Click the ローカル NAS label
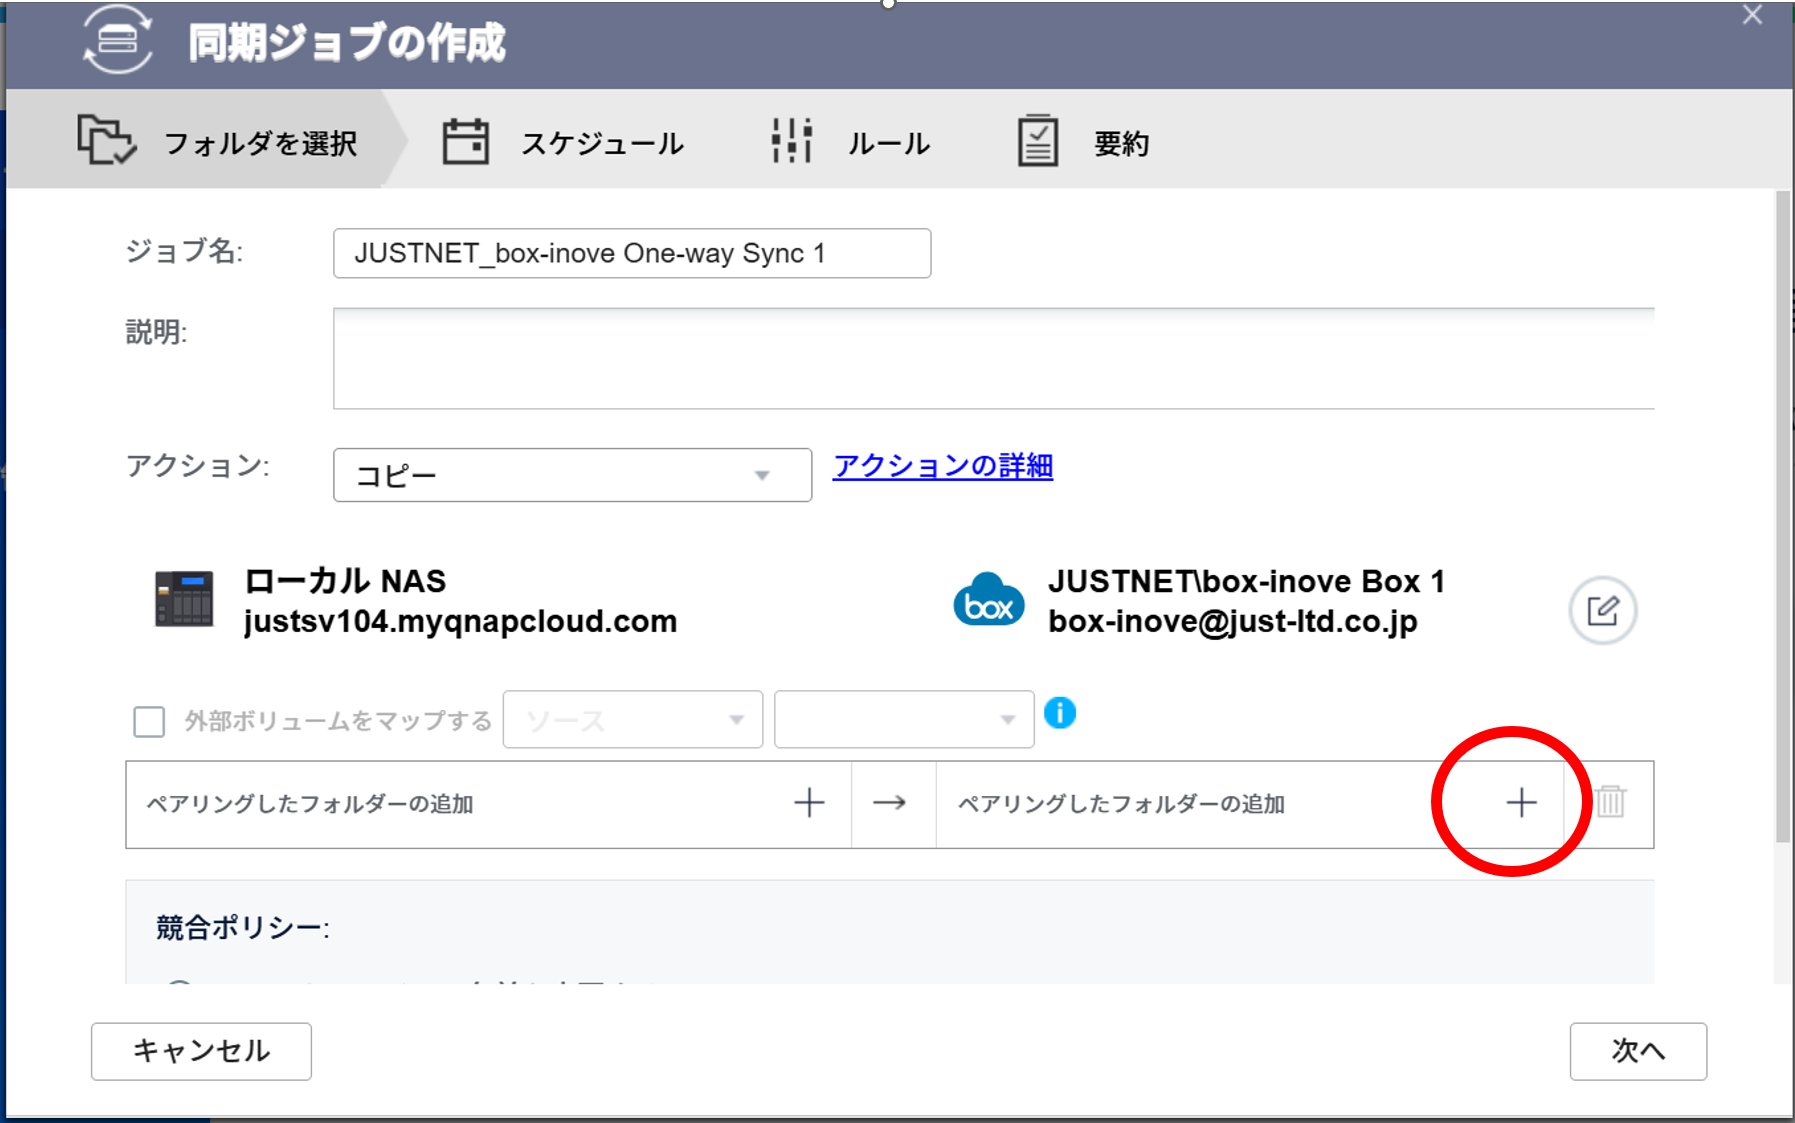 (345, 581)
